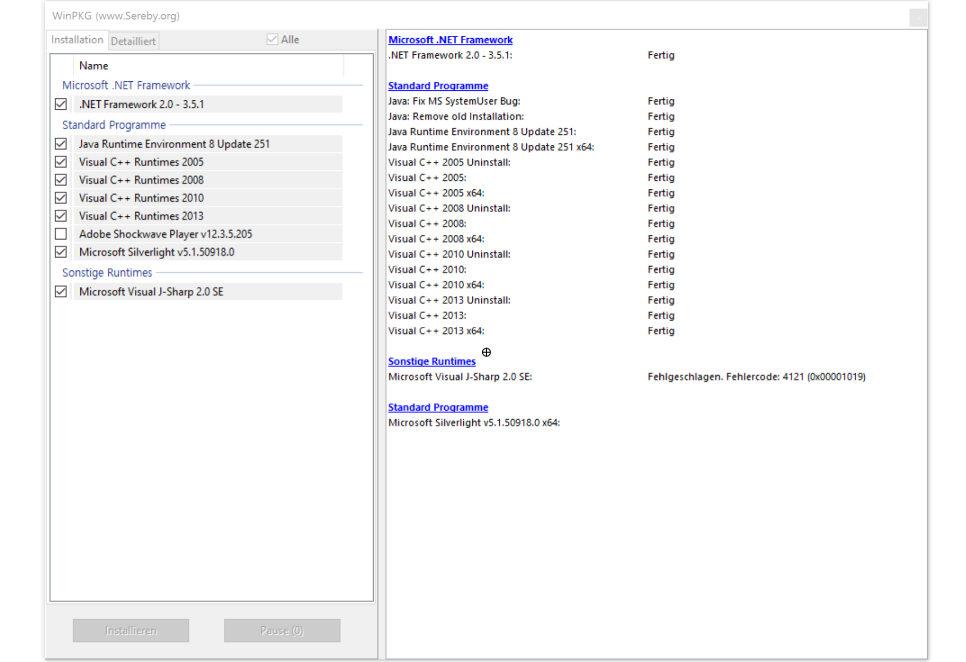Toggle Microsoft Visual J-Sharp 2.0 SE checkbox
Image resolution: width=966 pixels, height=662 pixels.
click(60, 291)
